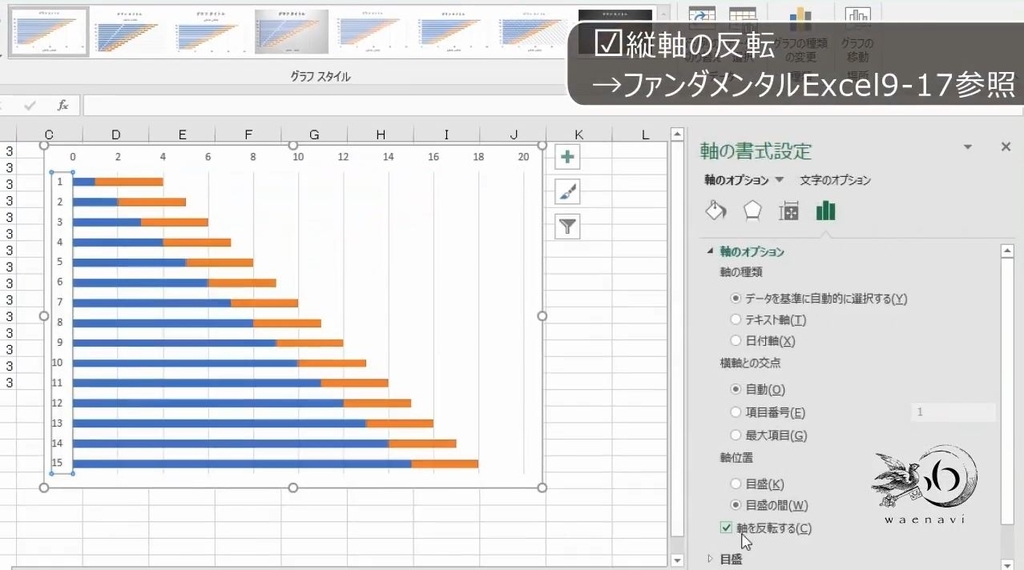Viewport: 1024px width, 570px height.
Task: Open the 軸のオプション dropdown arrow
Action: pos(779,180)
